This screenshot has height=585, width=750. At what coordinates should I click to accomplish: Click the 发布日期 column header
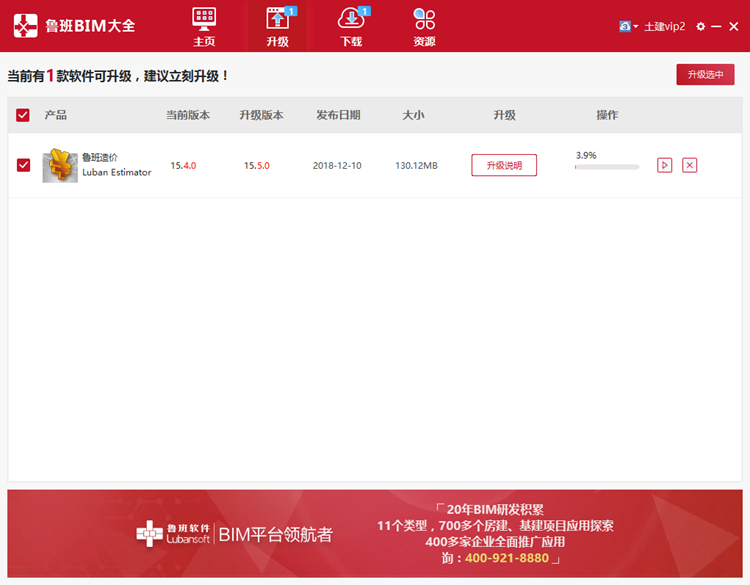click(338, 115)
